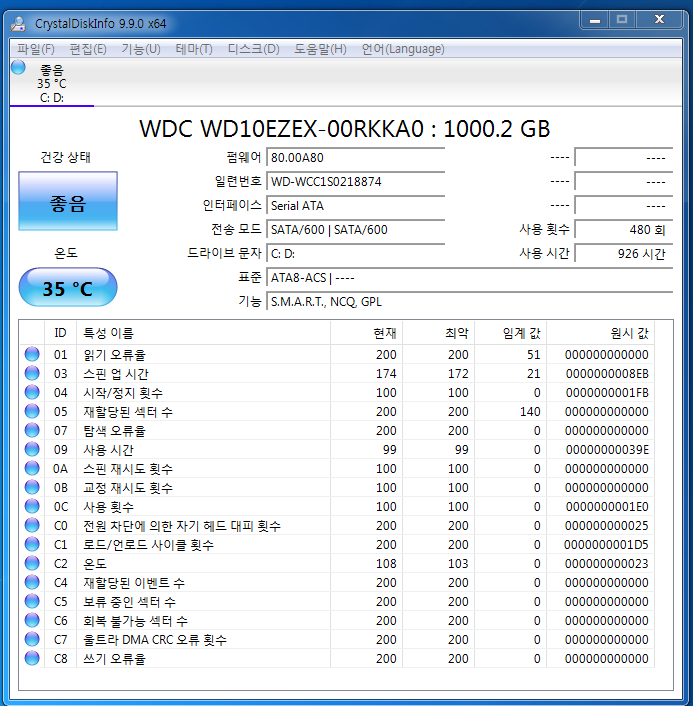Click raw value 0000000008EB
The width and height of the screenshot is (693, 706).
tap(607, 374)
